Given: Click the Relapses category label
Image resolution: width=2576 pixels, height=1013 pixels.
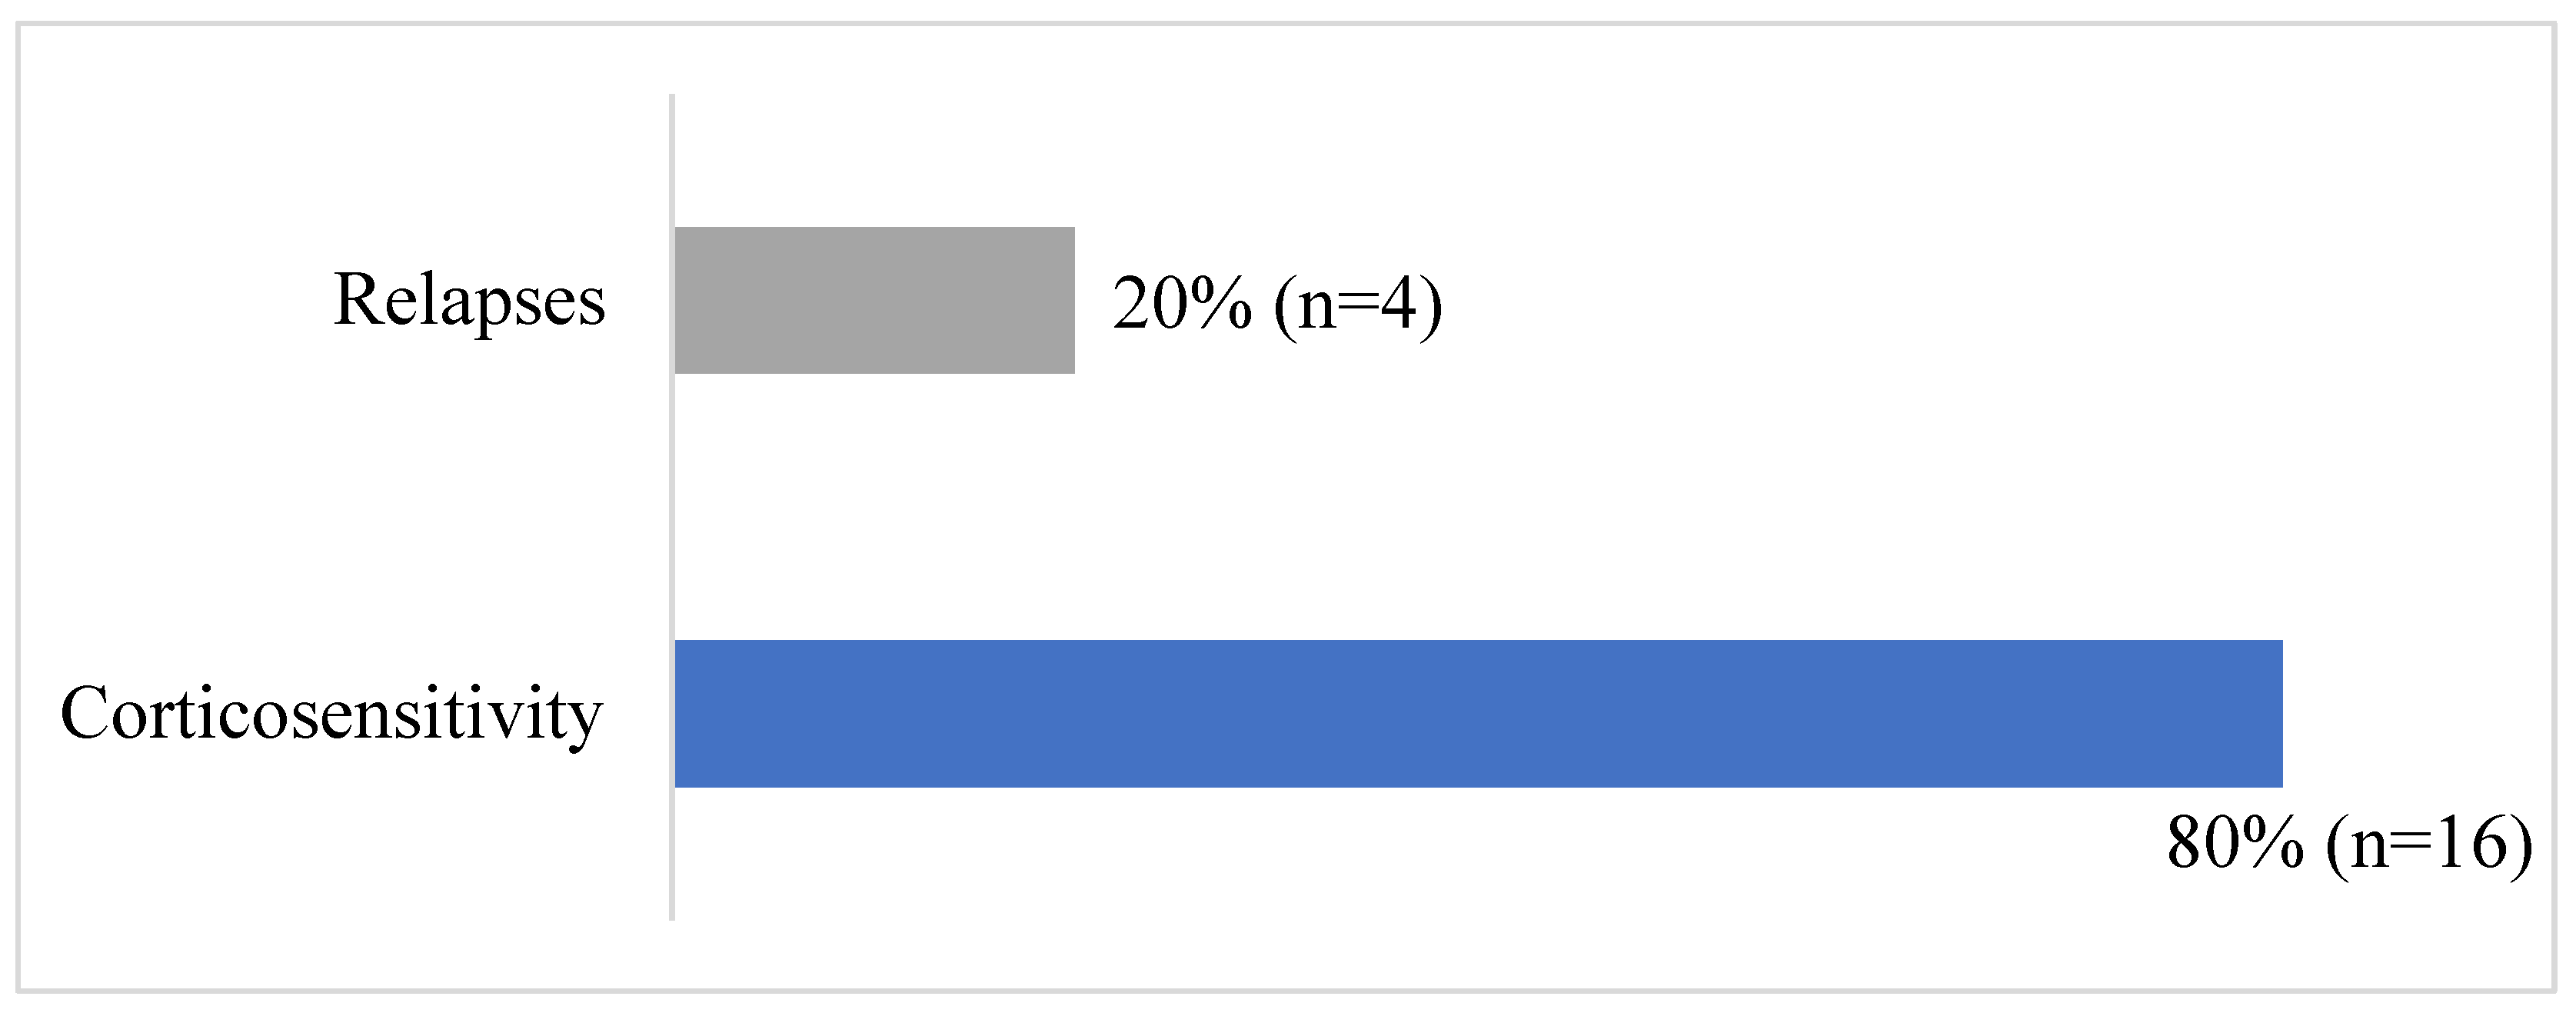Looking at the screenshot, I should tap(469, 300).
